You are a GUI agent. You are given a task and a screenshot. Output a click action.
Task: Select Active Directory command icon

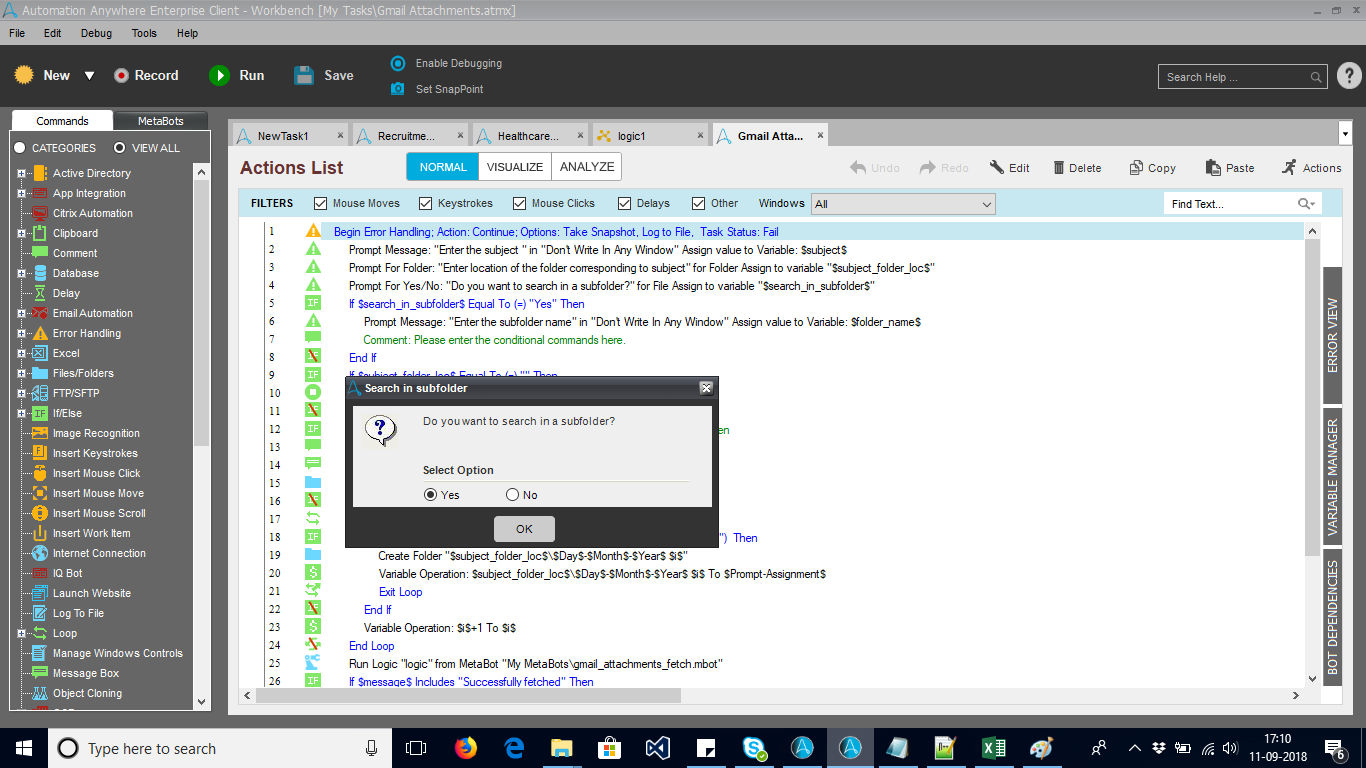click(40, 173)
